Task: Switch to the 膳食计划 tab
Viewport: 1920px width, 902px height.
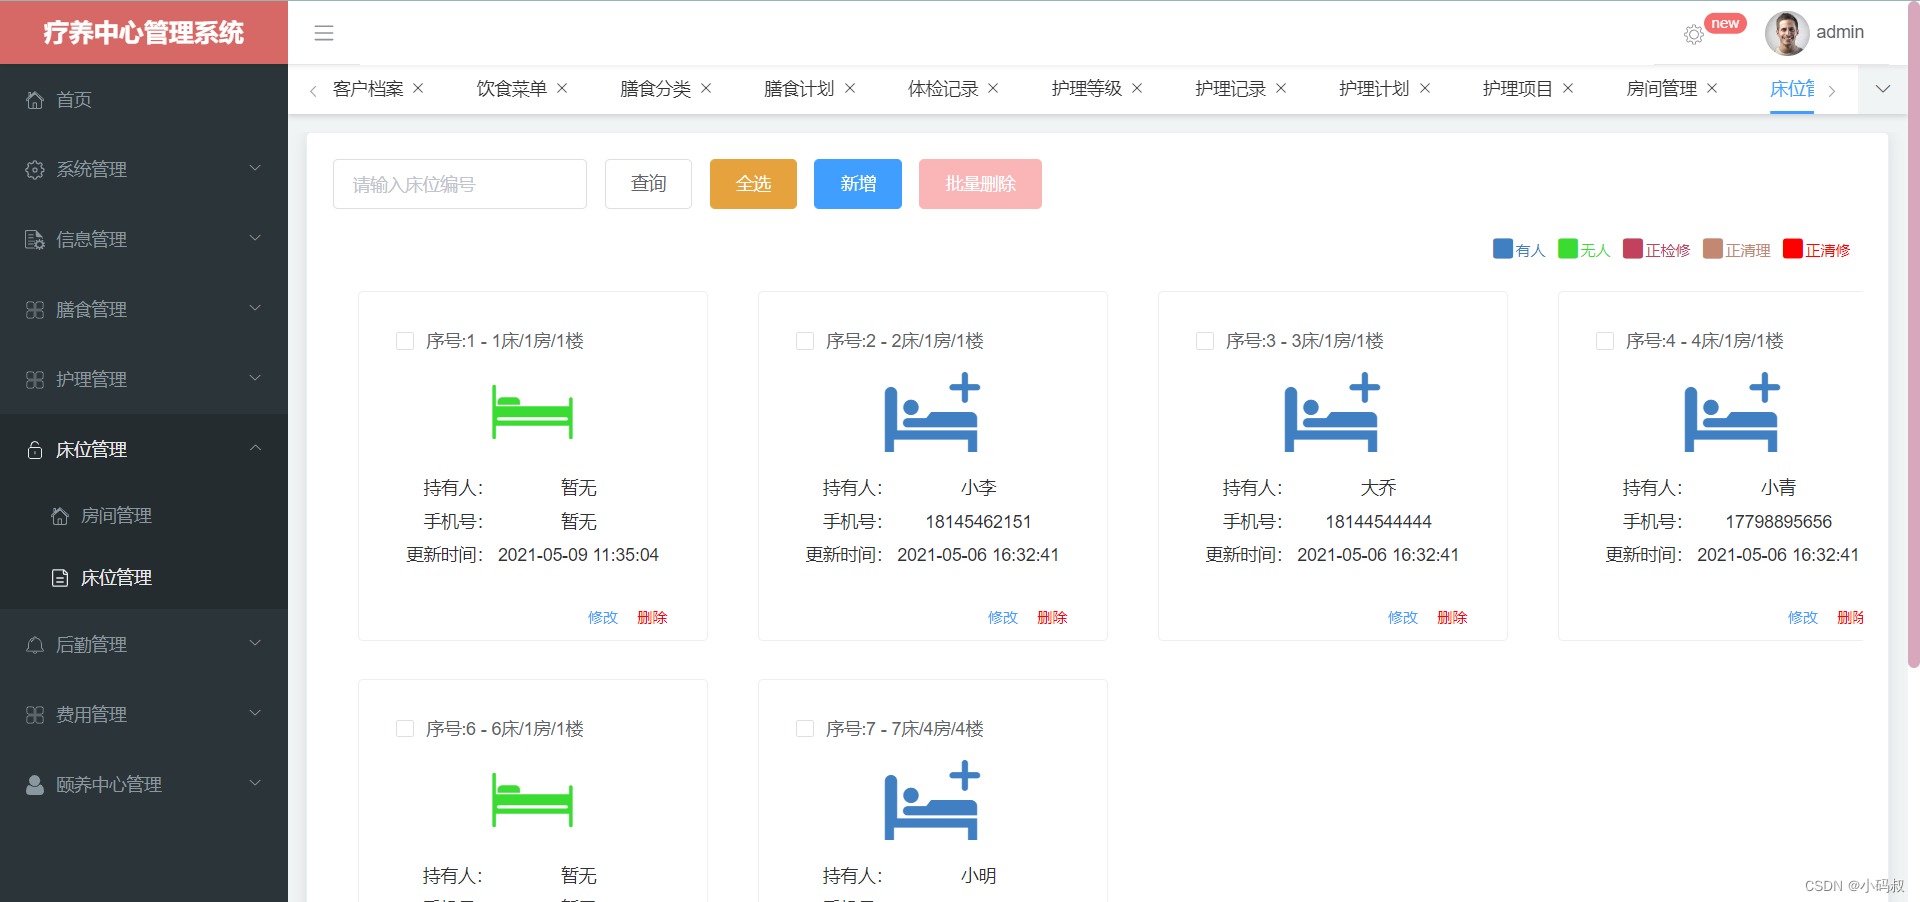Action: coord(799,89)
